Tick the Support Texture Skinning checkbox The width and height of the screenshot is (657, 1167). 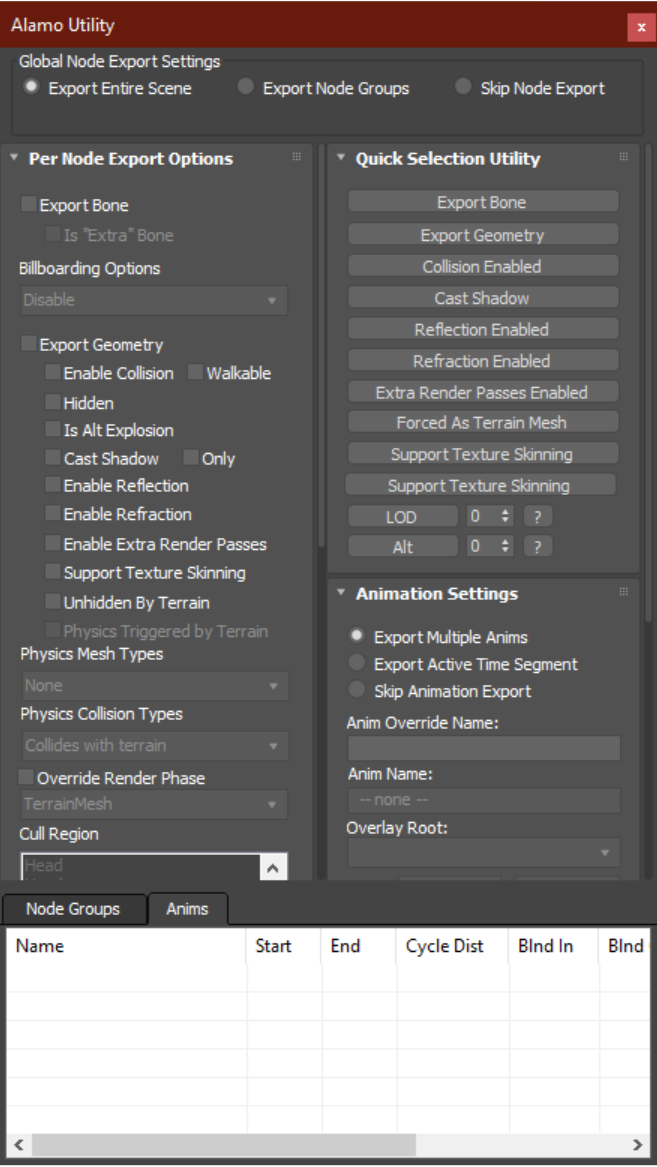click(52, 572)
